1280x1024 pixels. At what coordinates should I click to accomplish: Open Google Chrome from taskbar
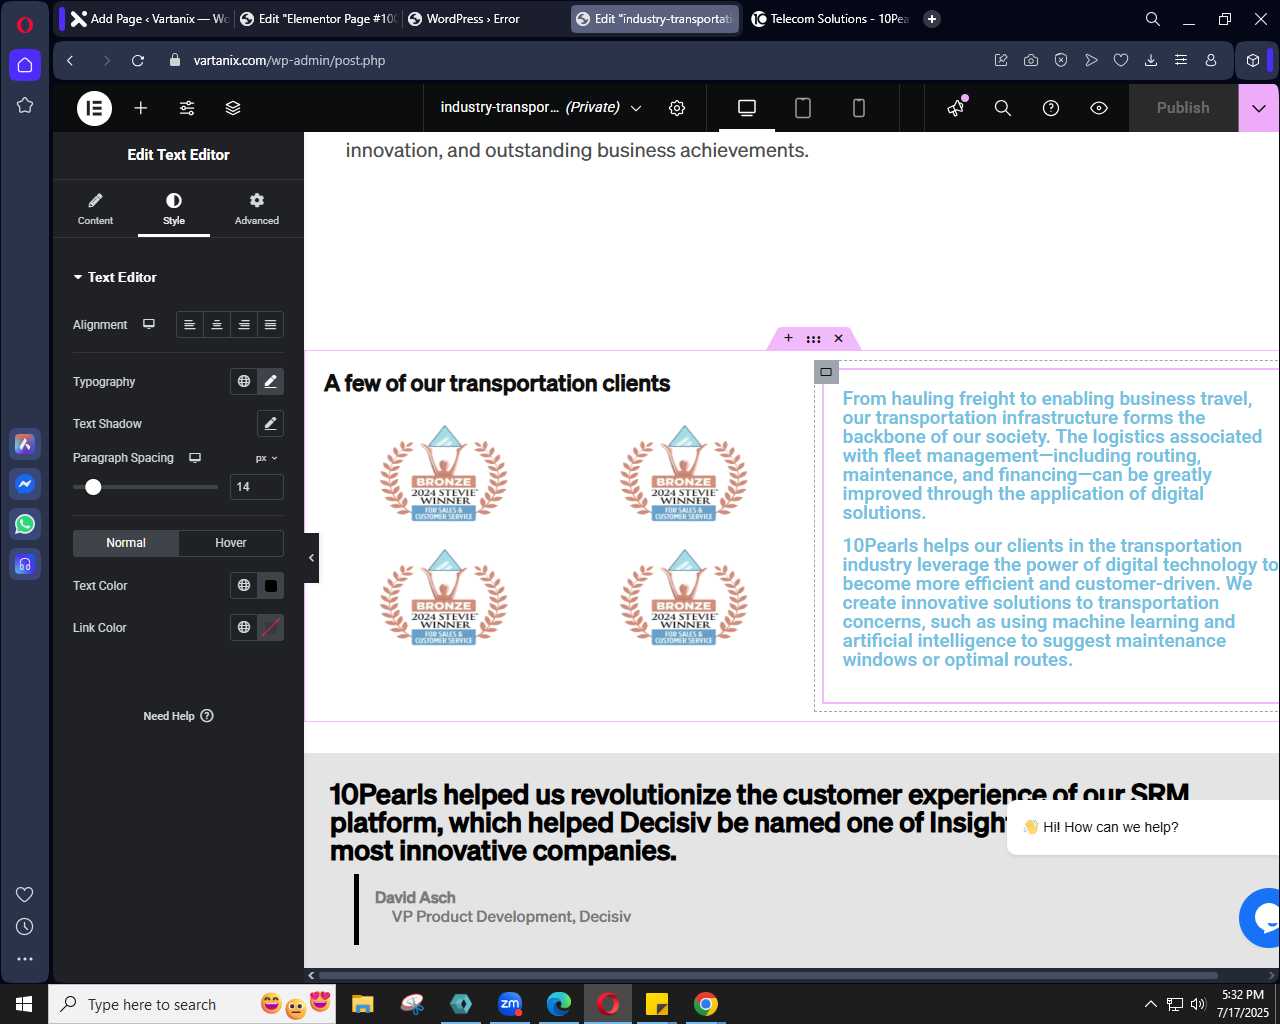click(x=706, y=1004)
